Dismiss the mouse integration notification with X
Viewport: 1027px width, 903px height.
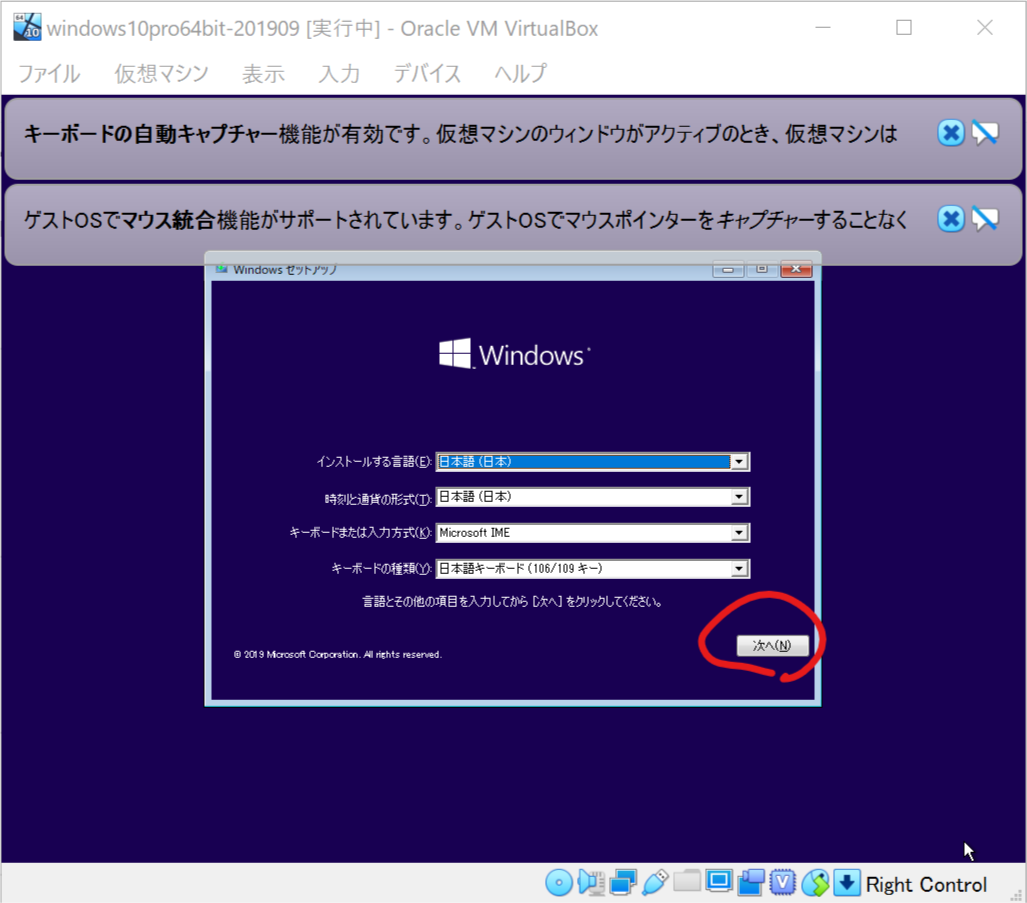(x=950, y=219)
